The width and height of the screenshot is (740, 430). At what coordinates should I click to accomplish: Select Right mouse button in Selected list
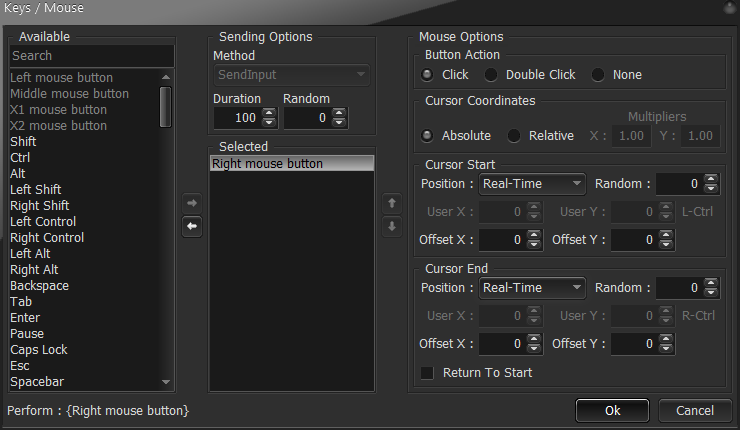(292, 164)
